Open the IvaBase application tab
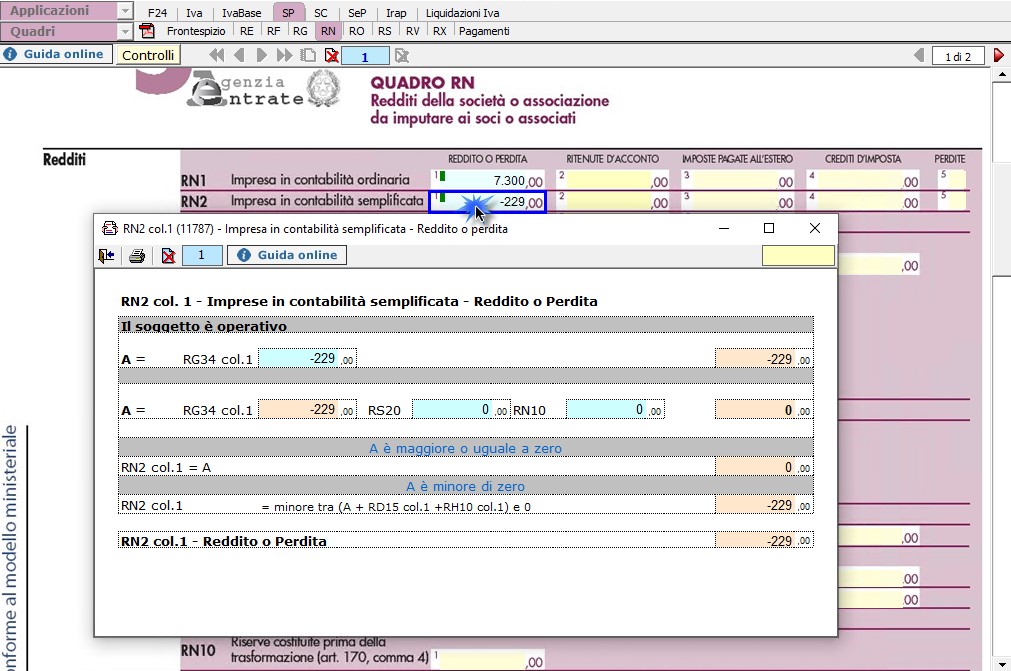1011x671 pixels. (242, 13)
